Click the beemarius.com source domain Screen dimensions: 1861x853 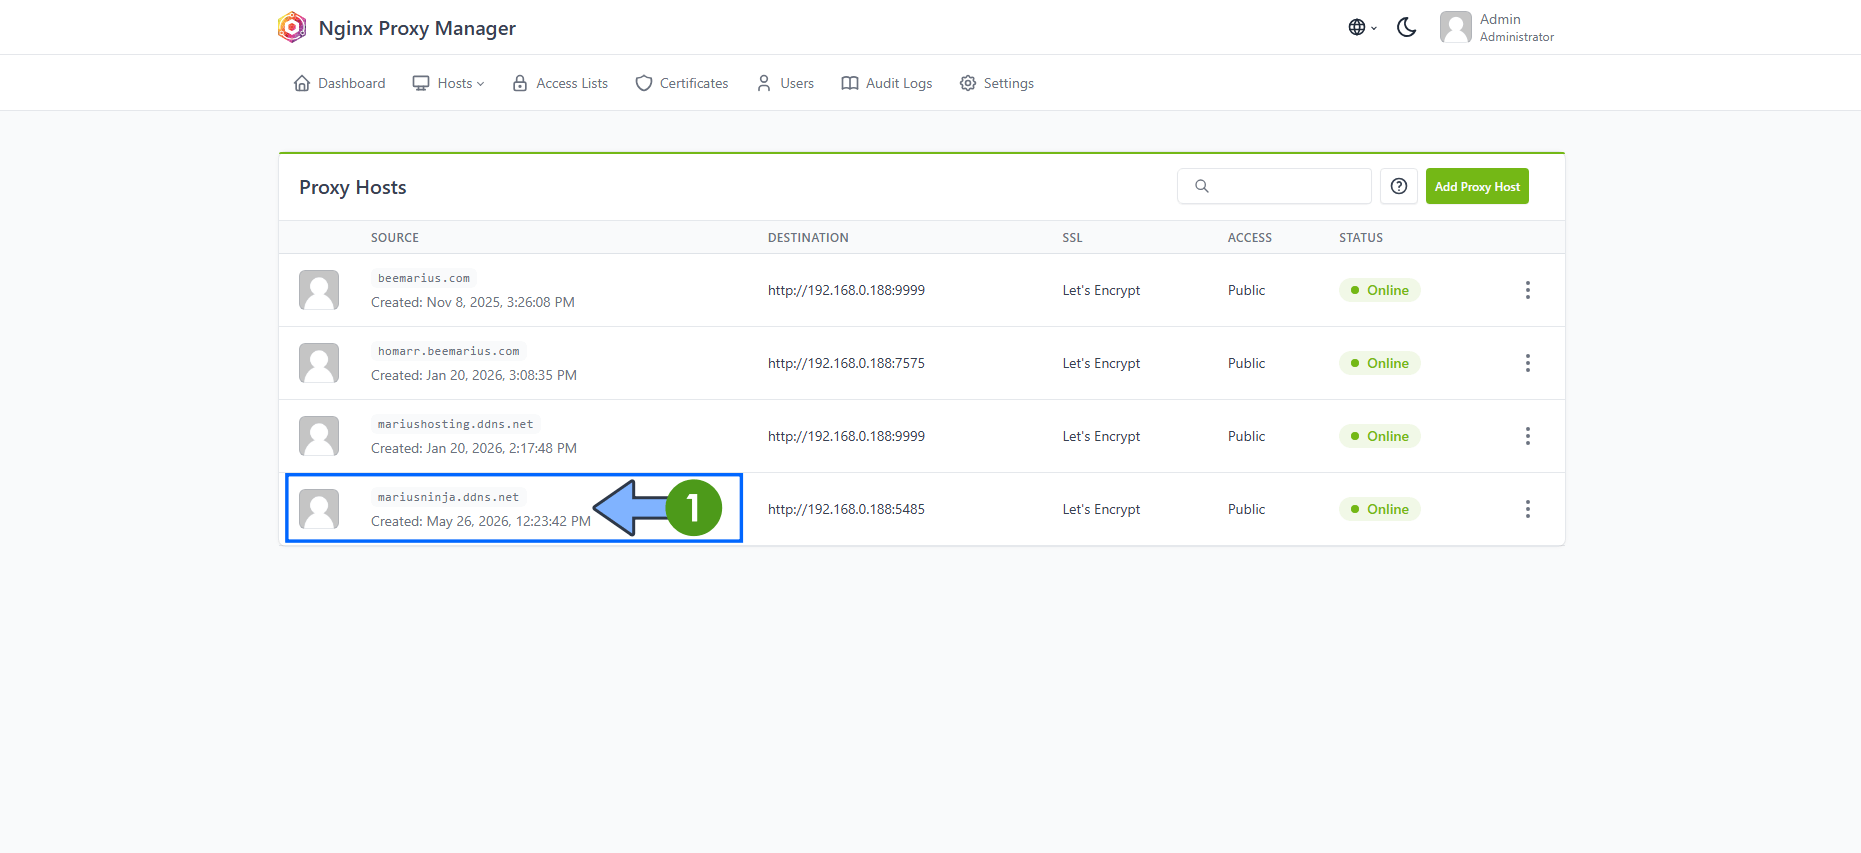[424, 278]
